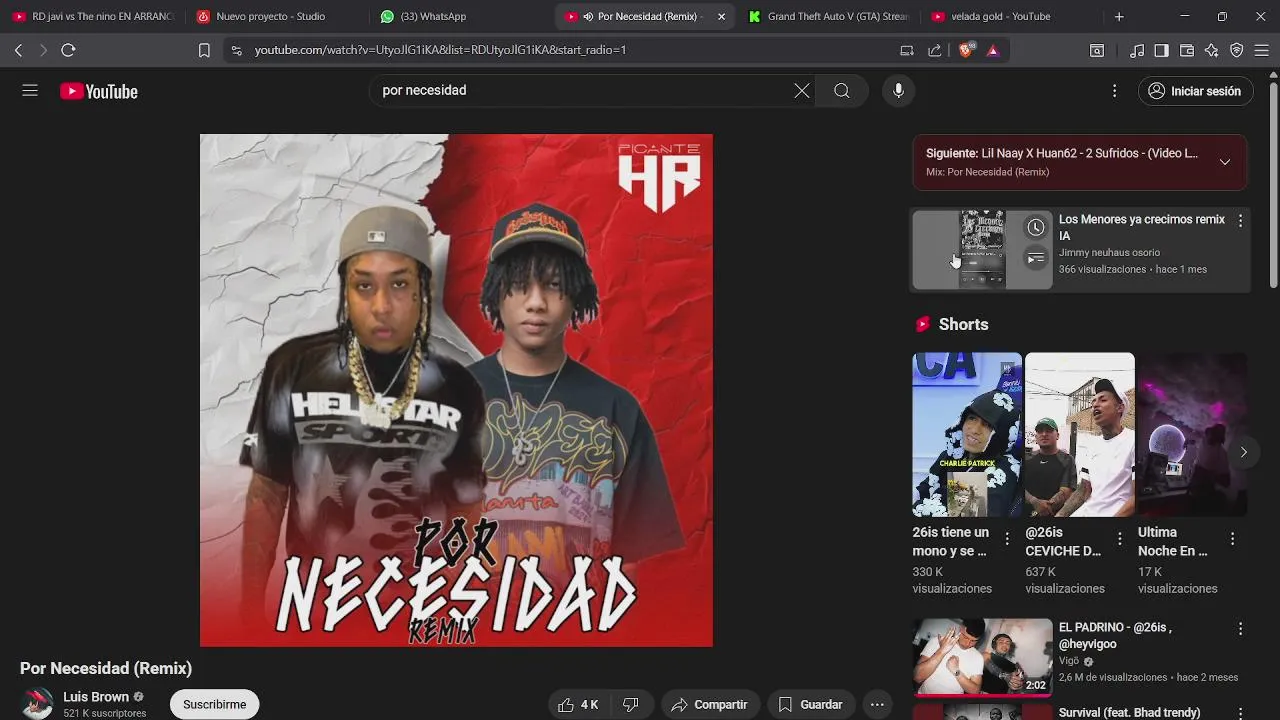Expand the Siguiente mix playlist chevron
Screen dimensions: 1280x720
pyautogui.click(x=1225, y=162)
